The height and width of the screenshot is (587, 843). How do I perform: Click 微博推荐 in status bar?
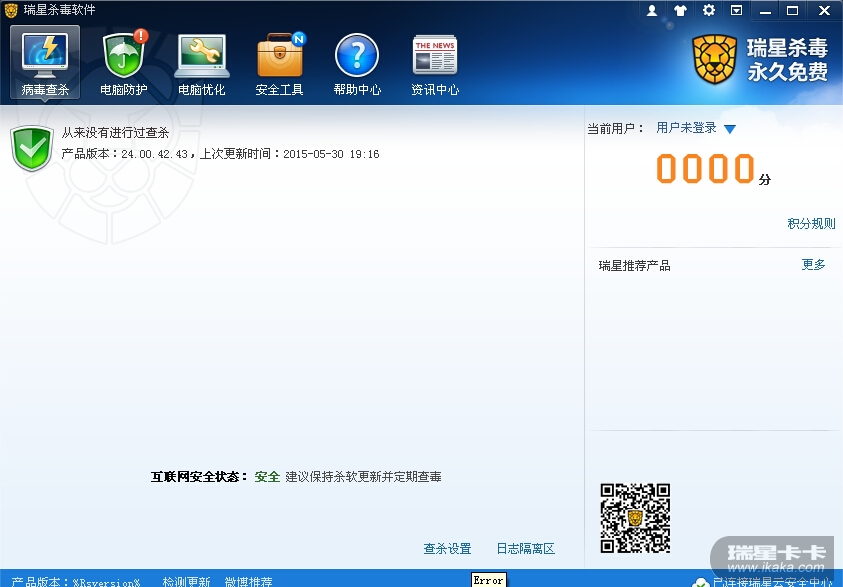(x=248, y=582)
